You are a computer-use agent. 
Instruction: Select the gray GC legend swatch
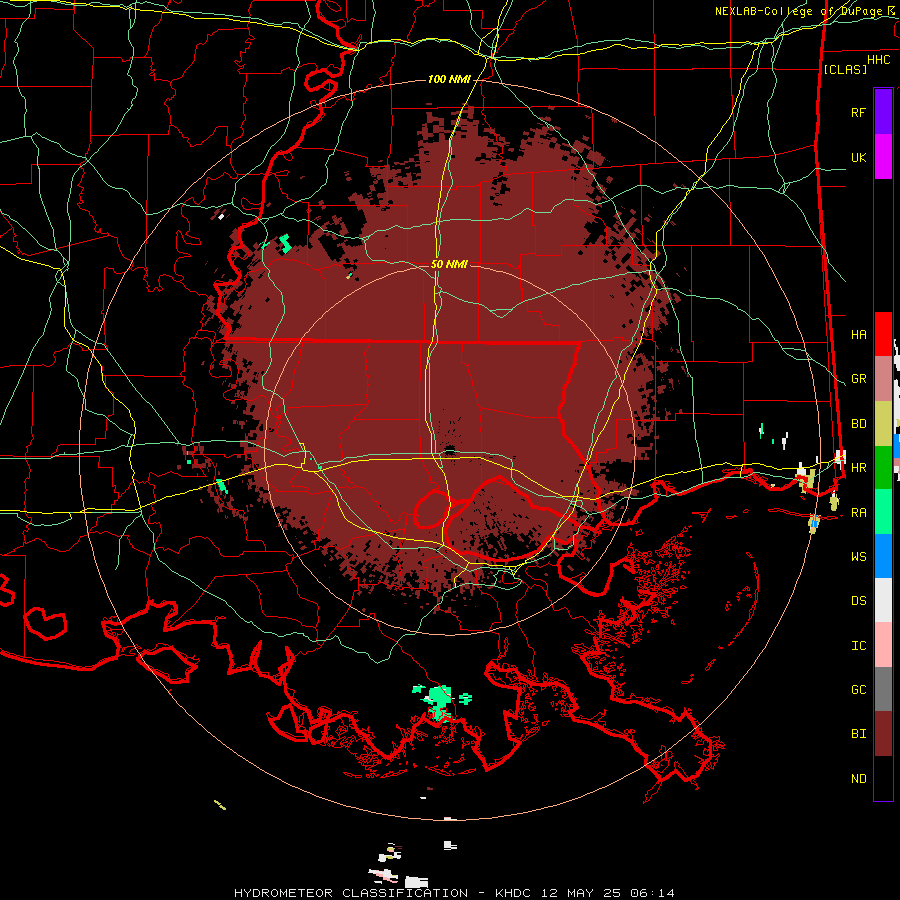(883, 689)
